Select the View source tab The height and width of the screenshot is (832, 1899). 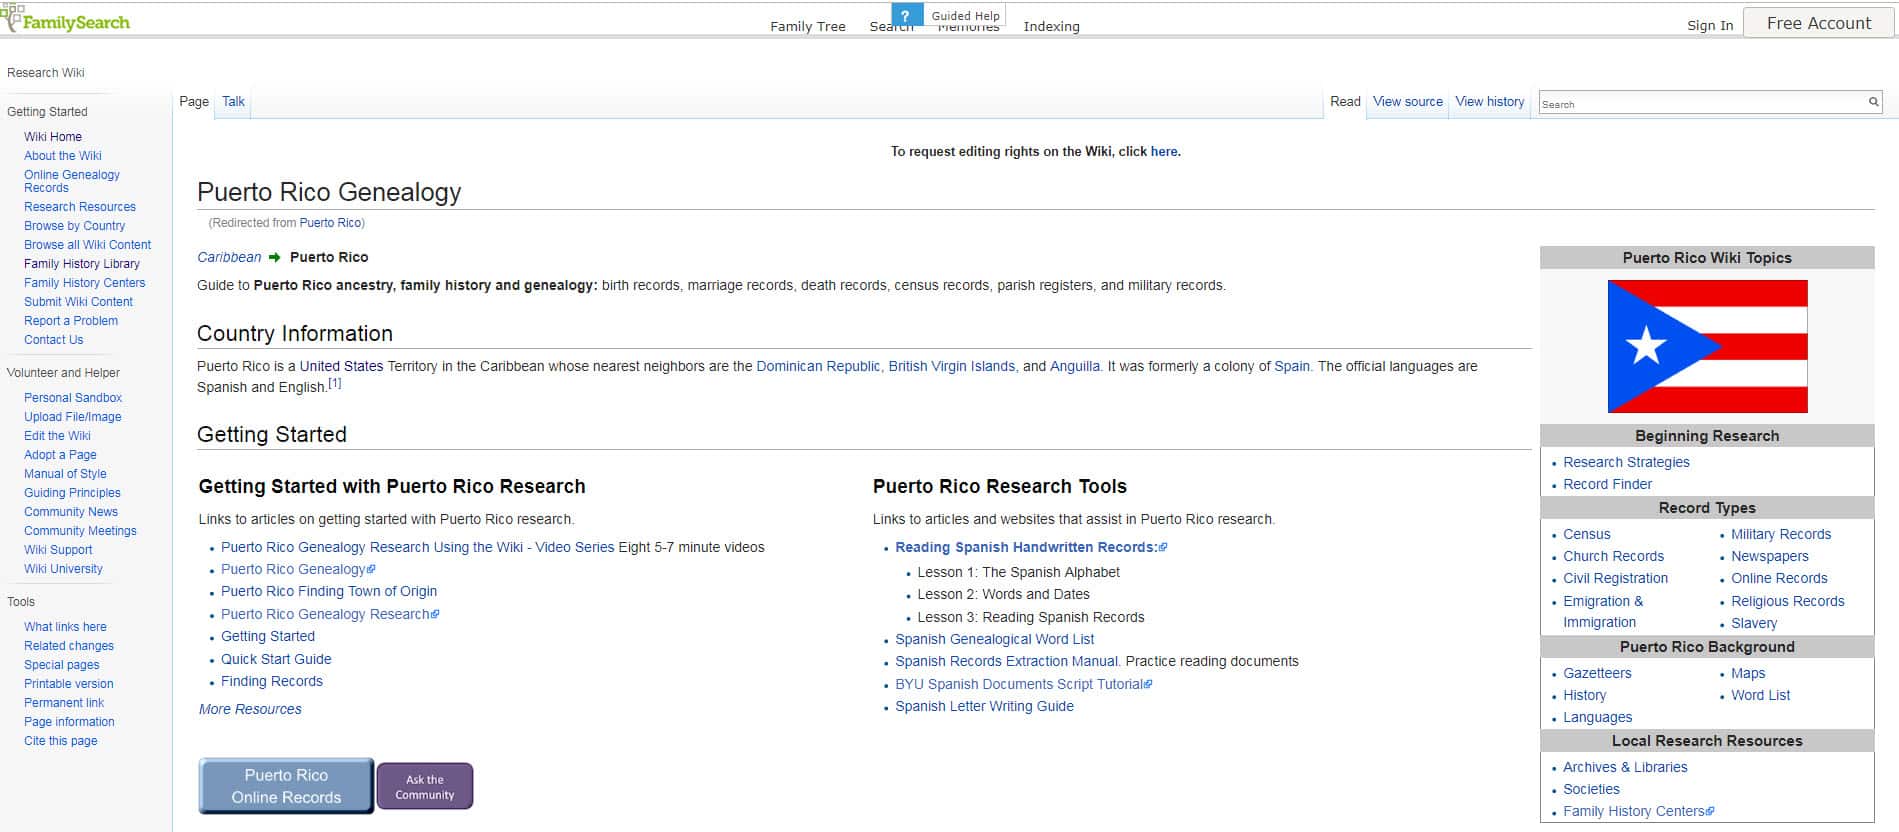(1407, 102)
